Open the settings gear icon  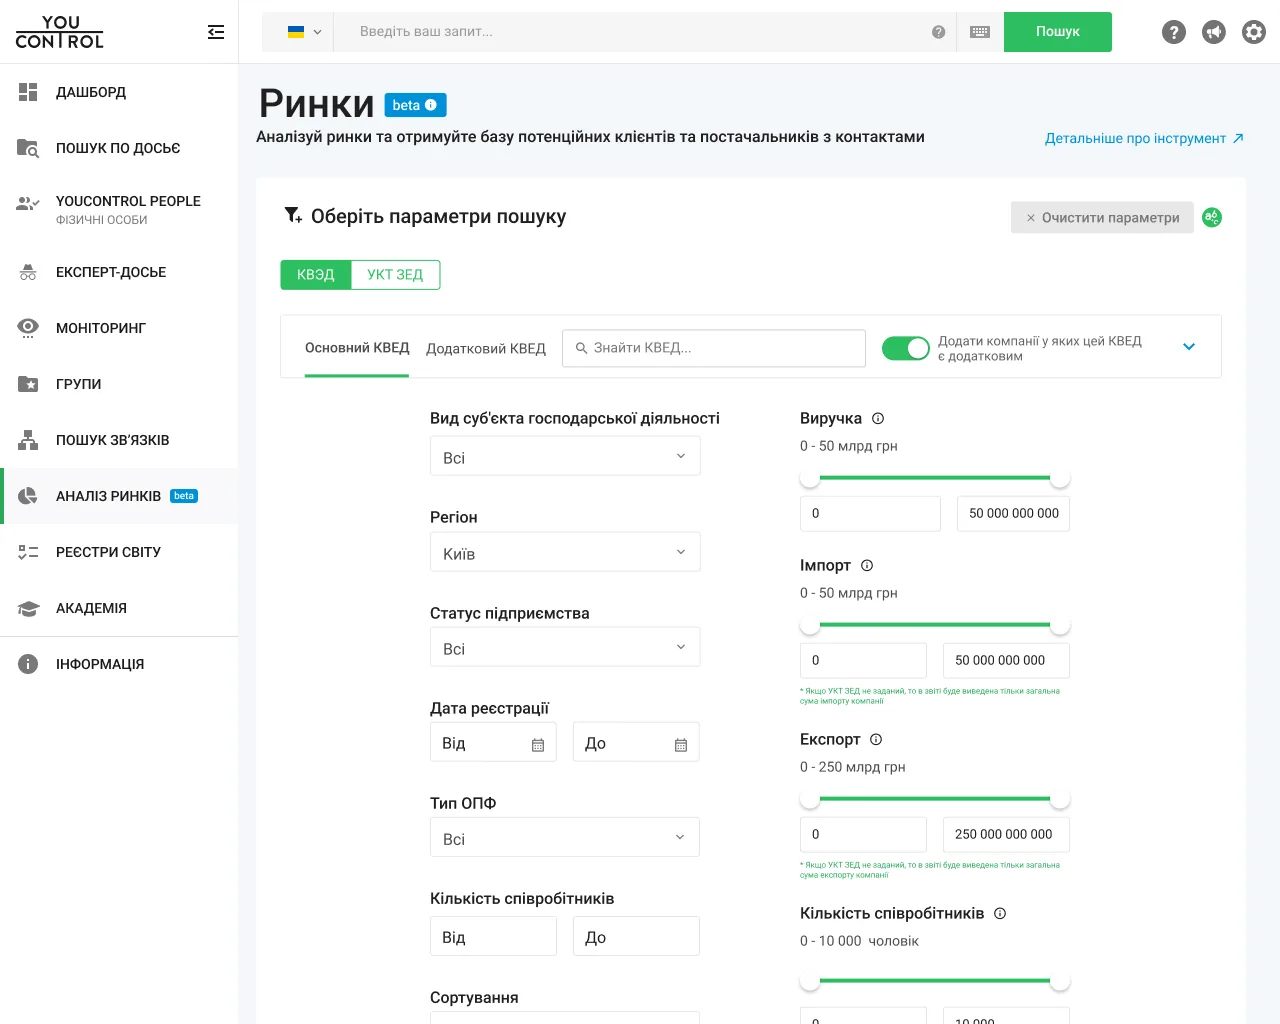click(x=1254, y=32)
